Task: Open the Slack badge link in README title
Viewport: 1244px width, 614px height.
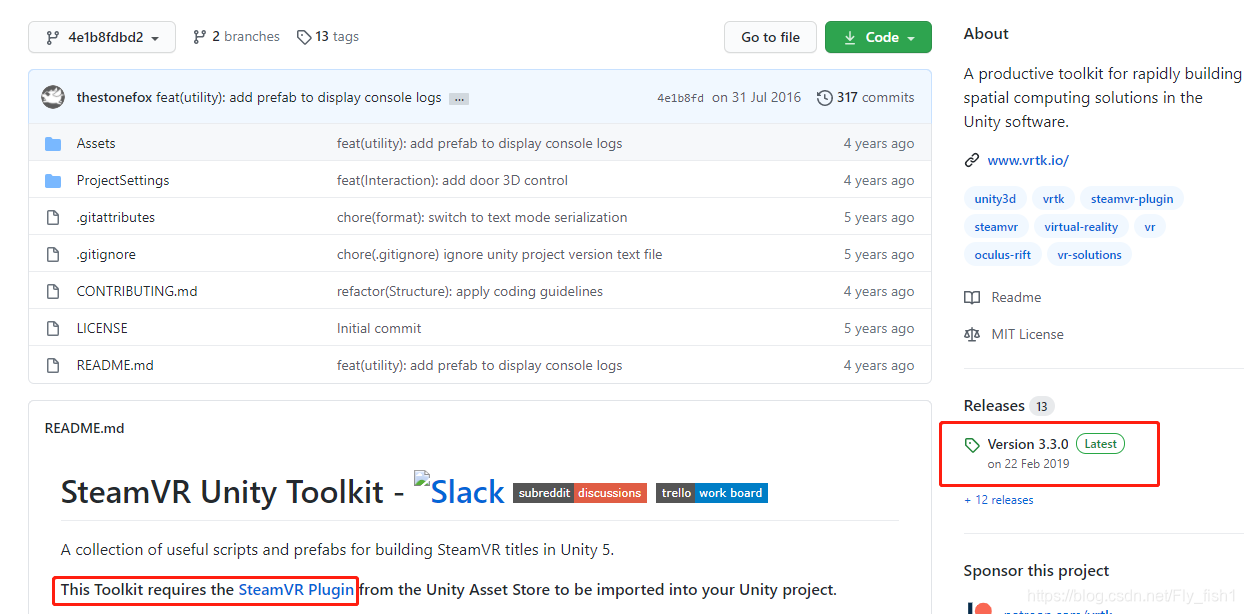Action: point(459,492)
